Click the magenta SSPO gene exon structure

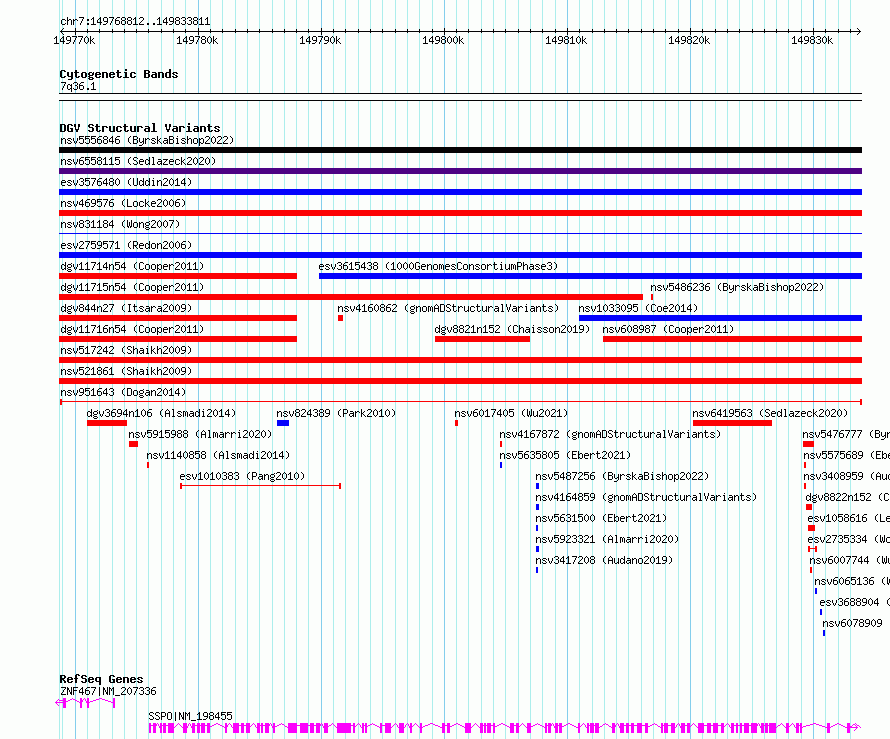(x=505, y=727)
